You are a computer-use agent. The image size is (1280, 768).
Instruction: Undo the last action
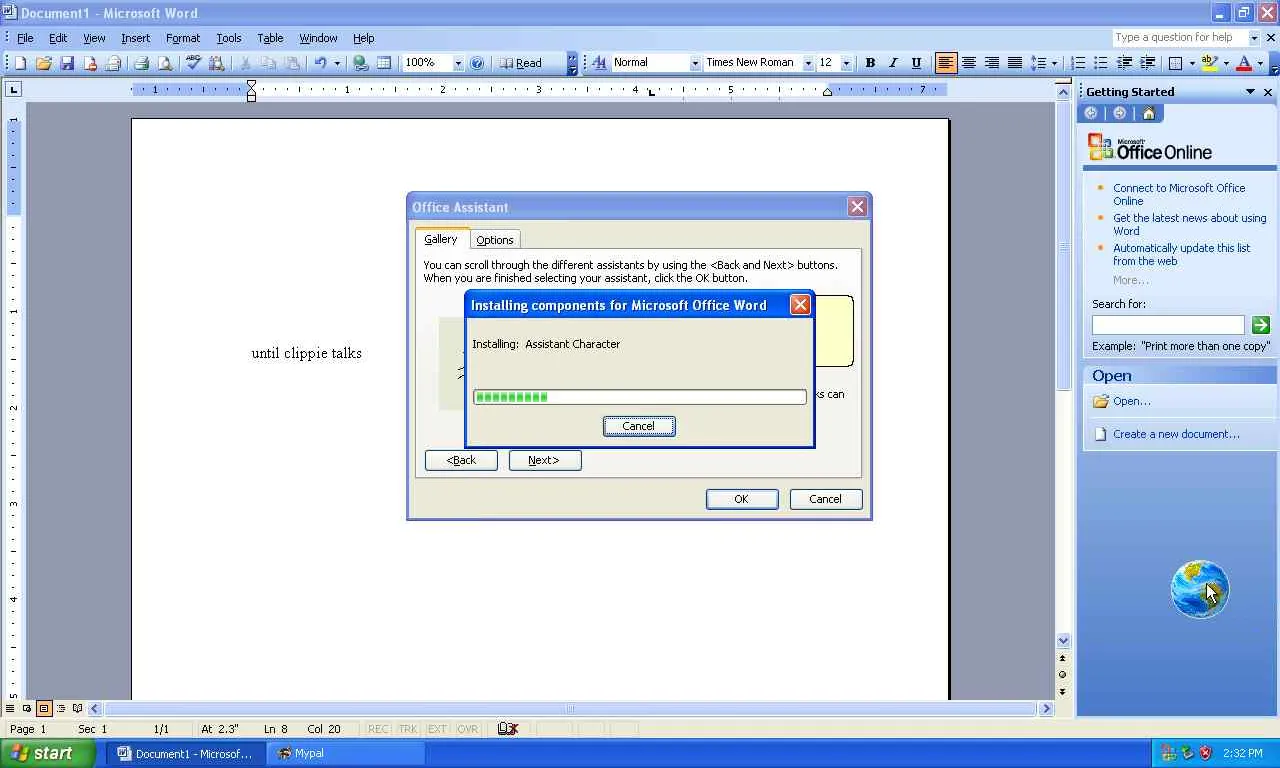(320, 63)
